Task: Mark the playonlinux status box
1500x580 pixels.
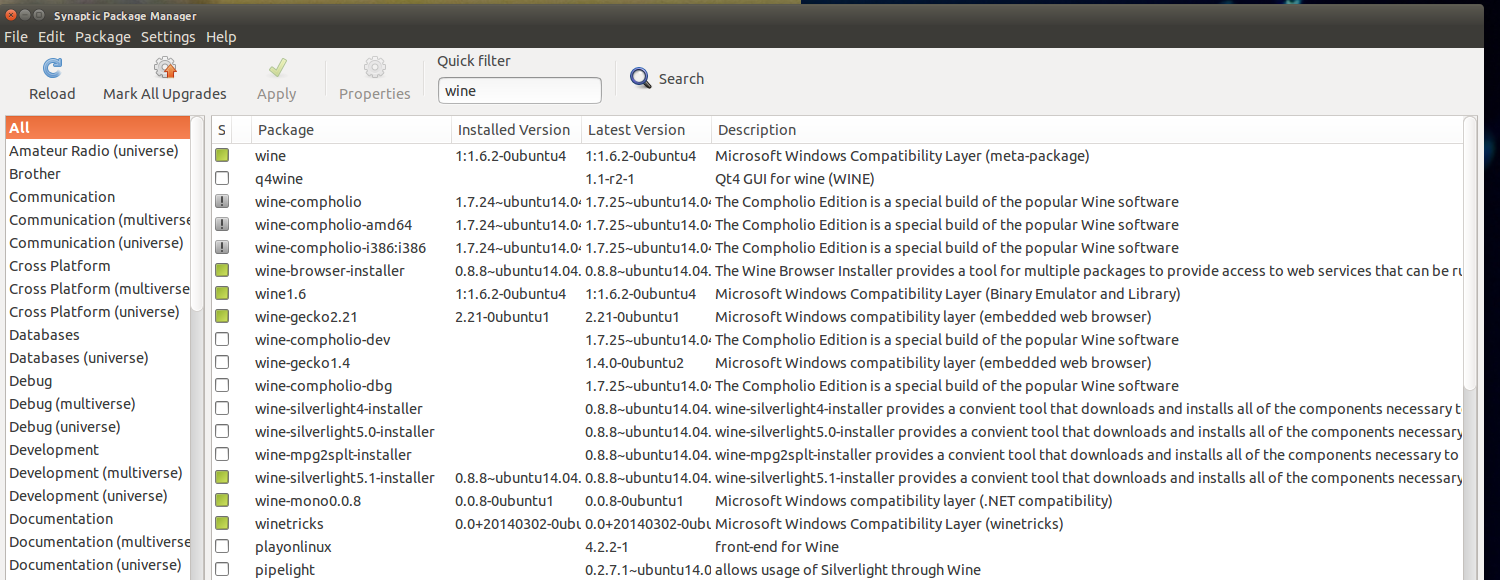Action: click(222, 547)
